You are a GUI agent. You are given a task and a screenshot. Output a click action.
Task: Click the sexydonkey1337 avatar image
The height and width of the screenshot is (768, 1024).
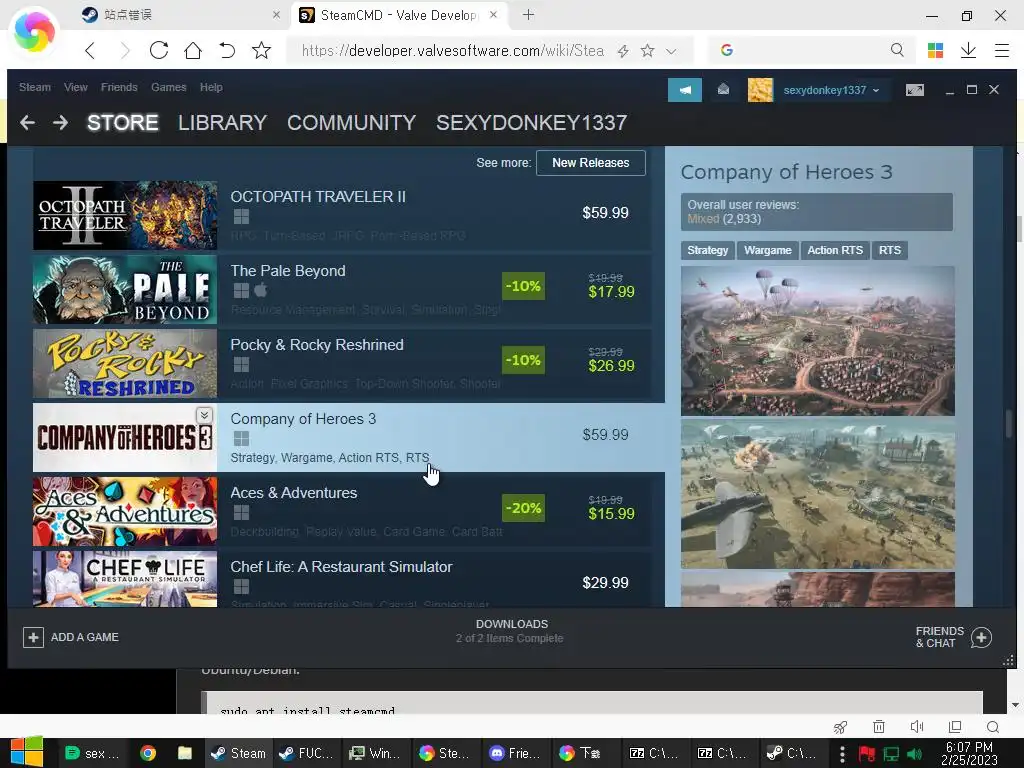tap(760, 90)
